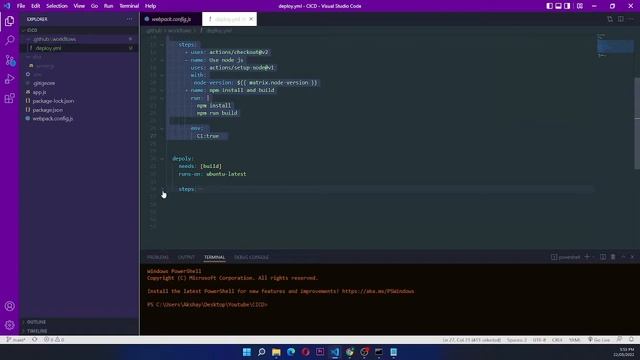Open the Run and Debug view
The width and height of the screenshot is (640, 360).
point(9,79)
